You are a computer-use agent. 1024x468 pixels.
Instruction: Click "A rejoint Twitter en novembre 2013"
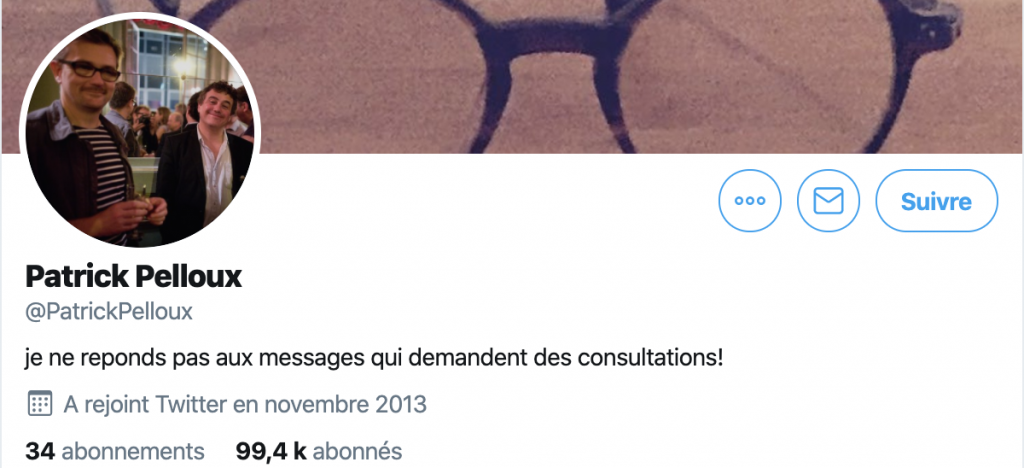click(245, 404)
